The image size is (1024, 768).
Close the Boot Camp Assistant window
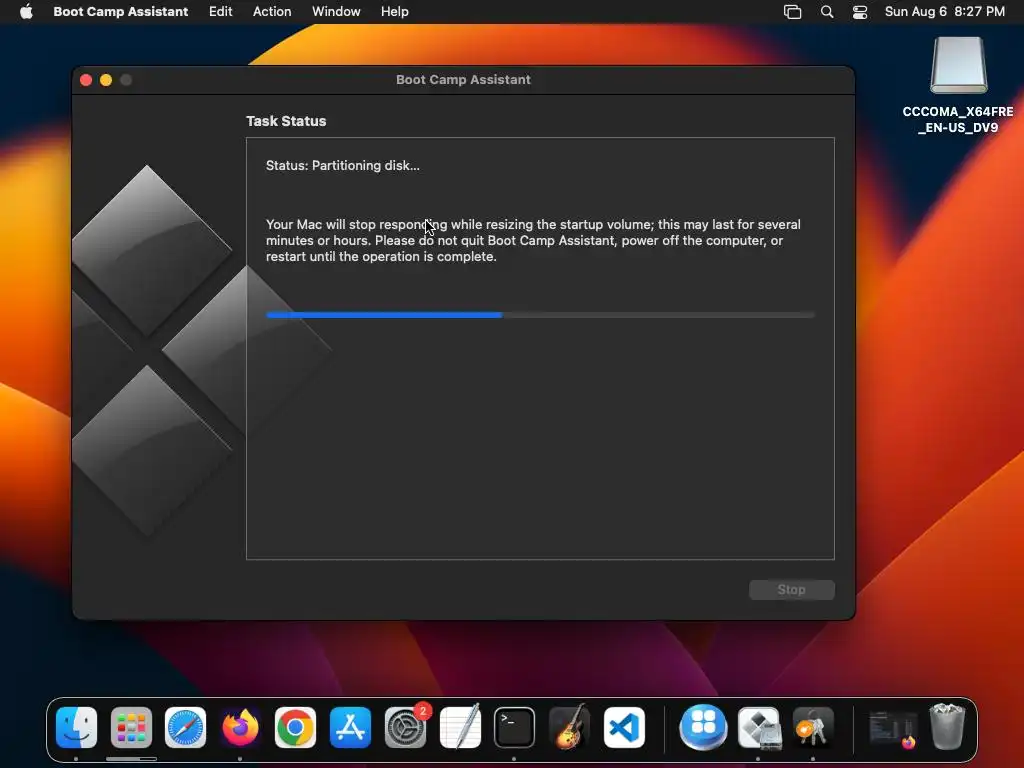tap(86, 80)
